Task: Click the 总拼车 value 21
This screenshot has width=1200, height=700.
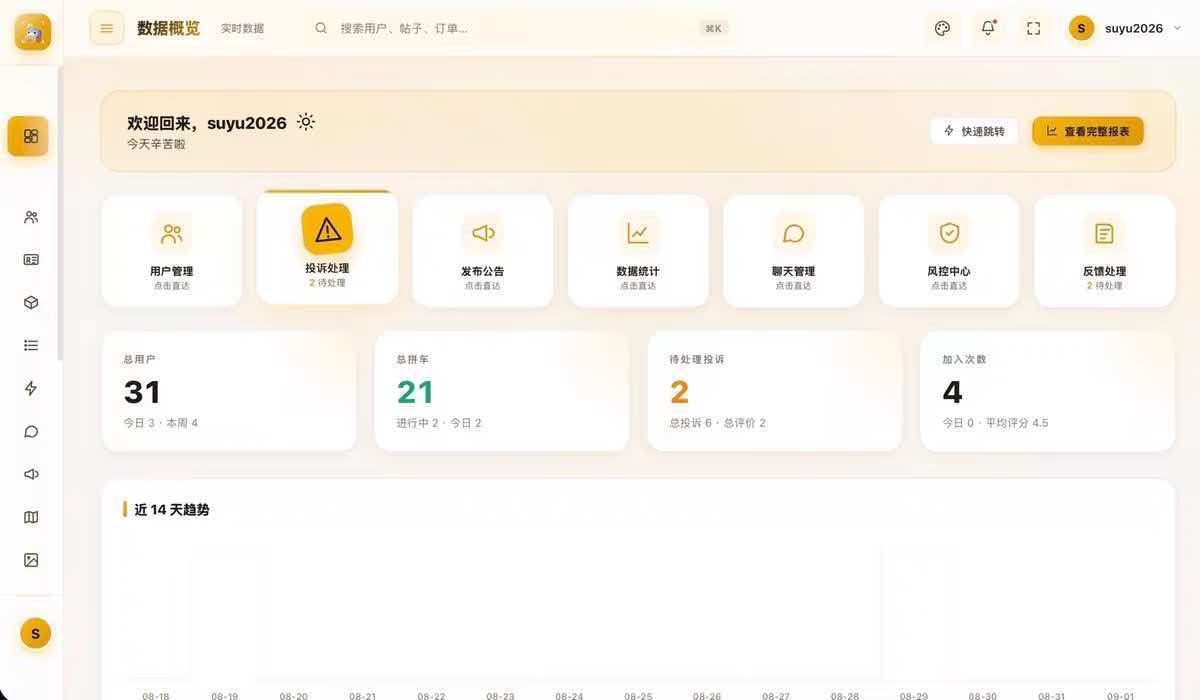Action: pyautogui.click(x=416, y=391)
